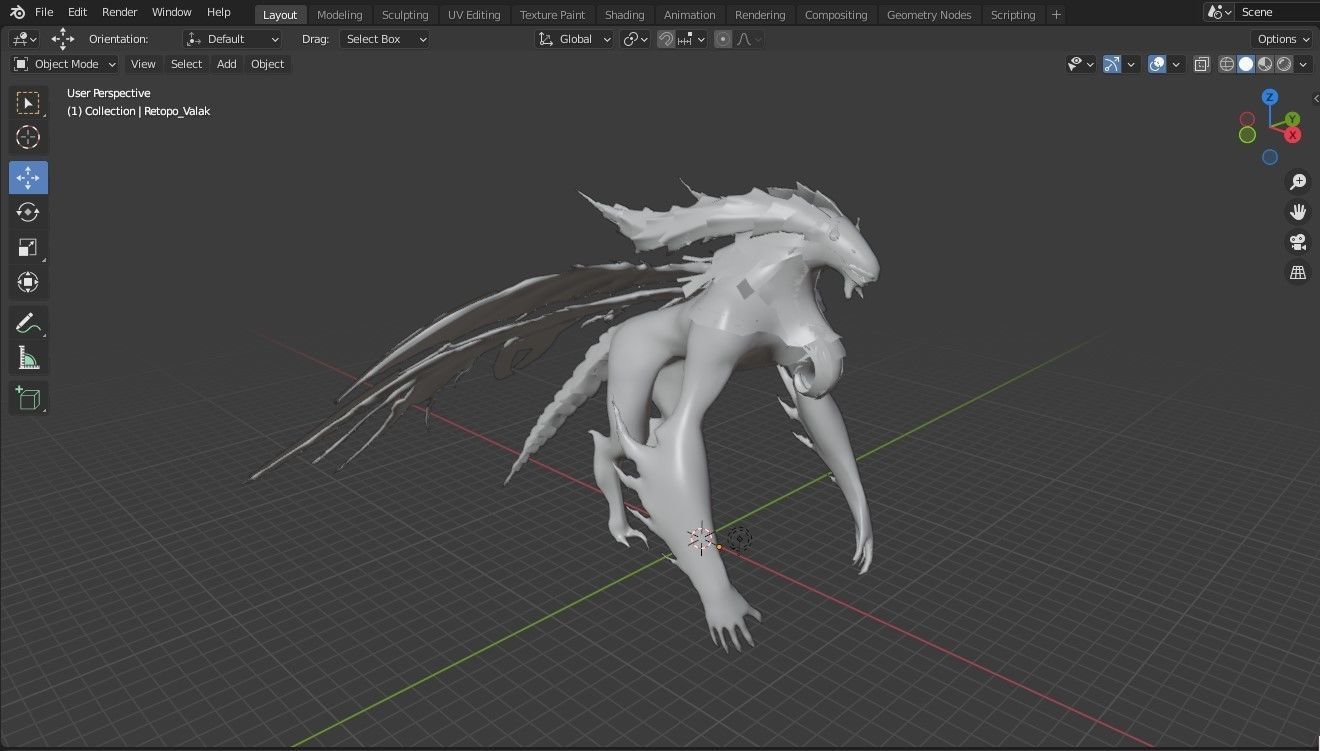Toggle viewport overlays display
Image resolution: width=1320 pixels, height=751 pixels.
1157,64
